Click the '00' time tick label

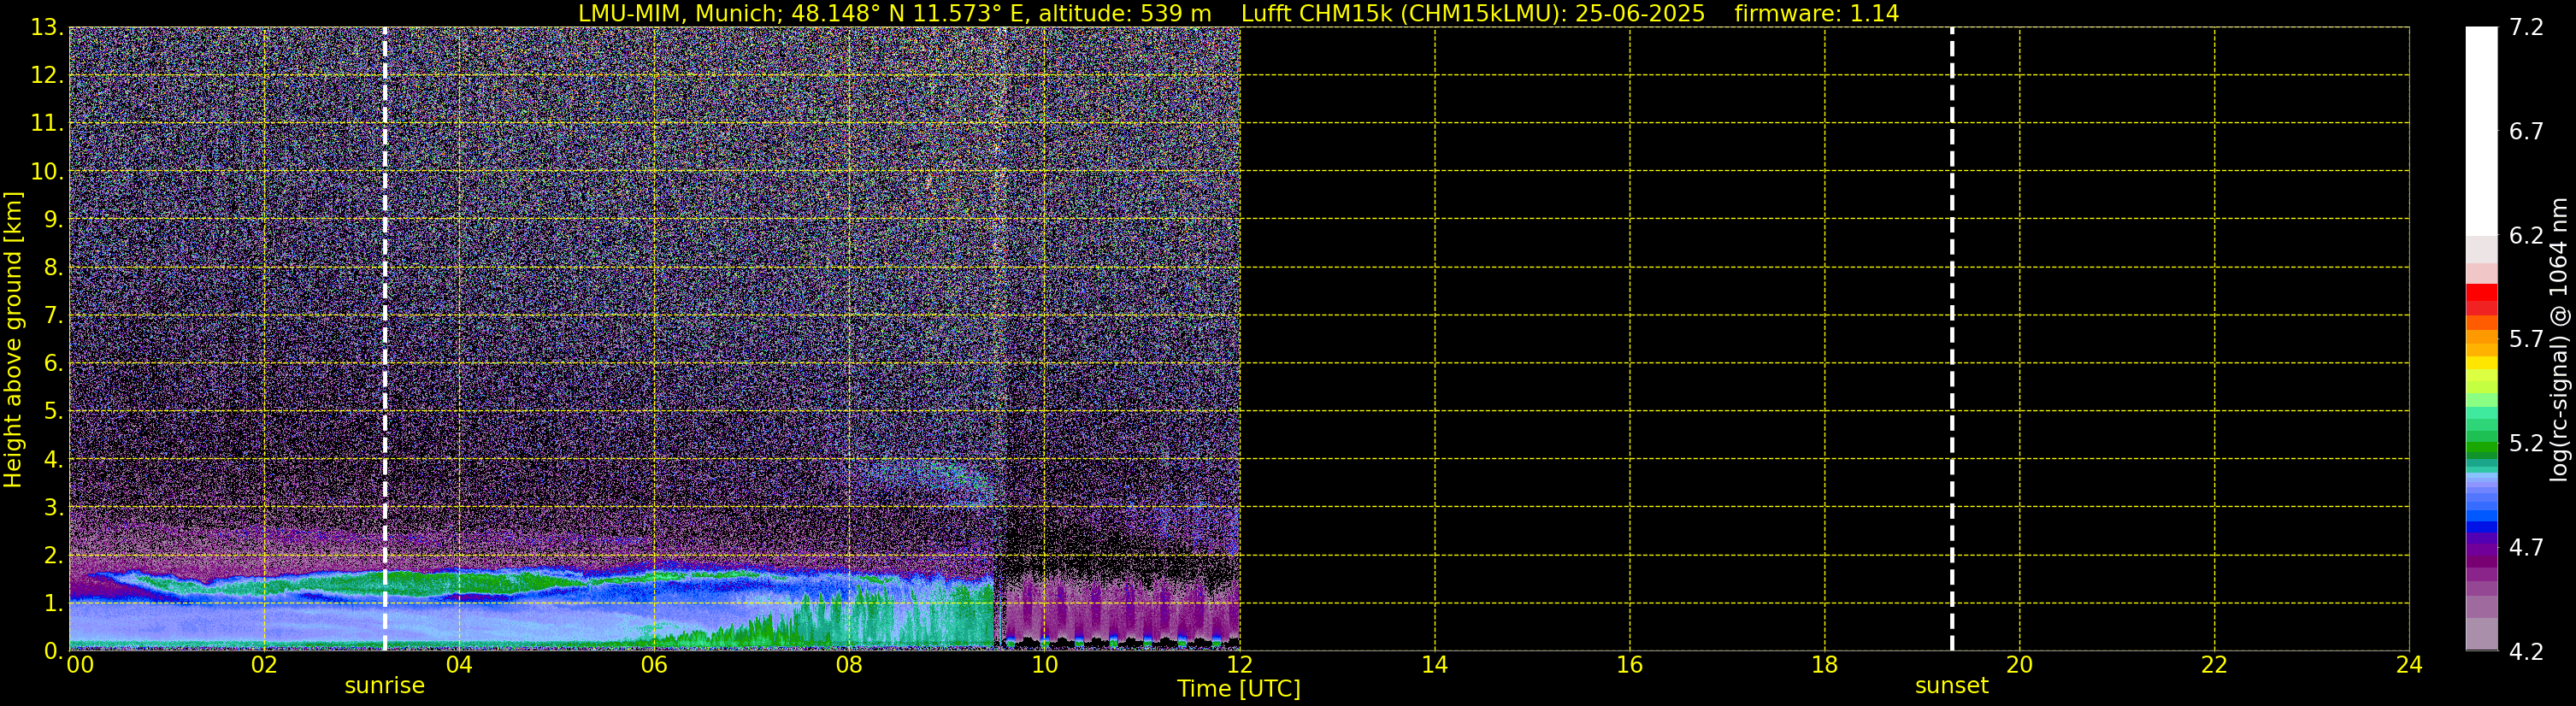80,665
